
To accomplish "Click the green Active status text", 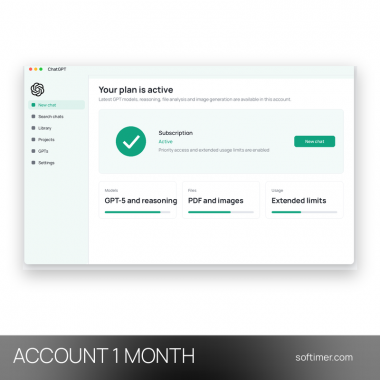I will point(166,142).
